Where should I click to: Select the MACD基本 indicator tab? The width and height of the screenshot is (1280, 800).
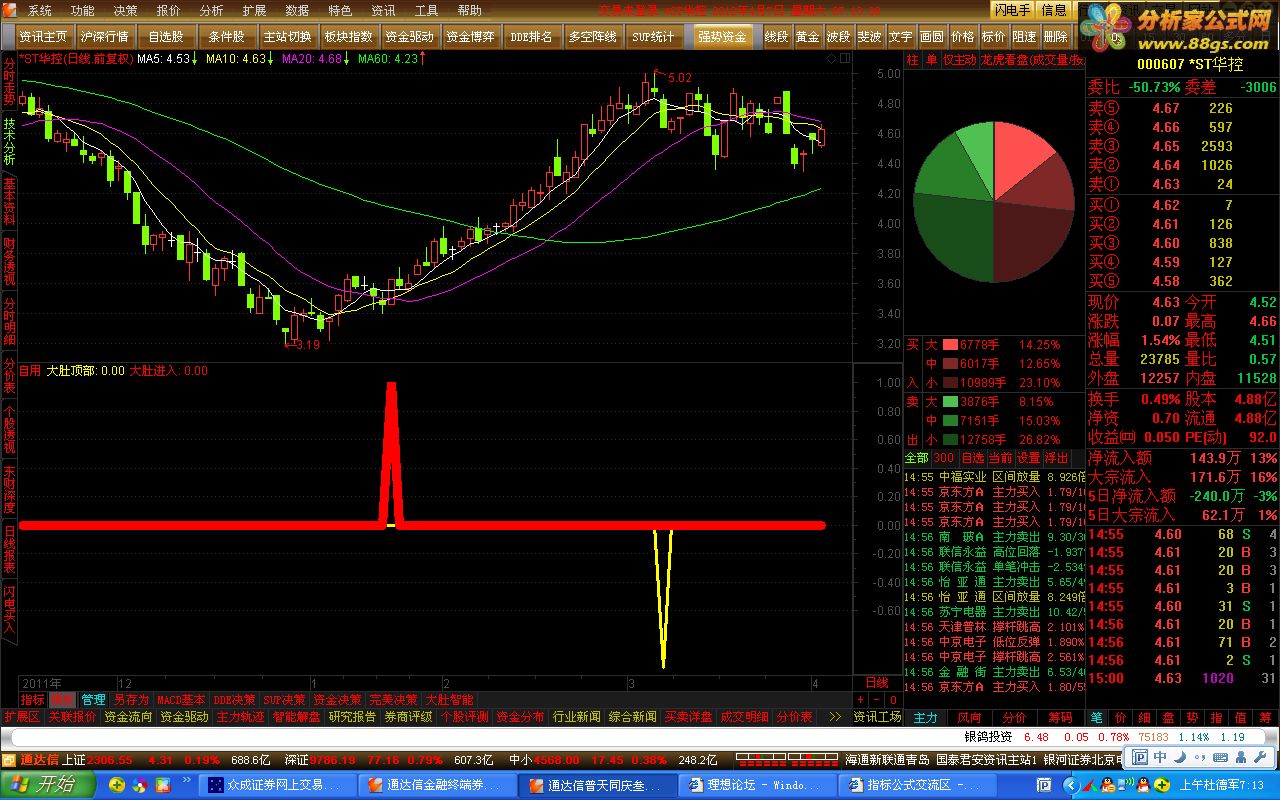point(181,700)
